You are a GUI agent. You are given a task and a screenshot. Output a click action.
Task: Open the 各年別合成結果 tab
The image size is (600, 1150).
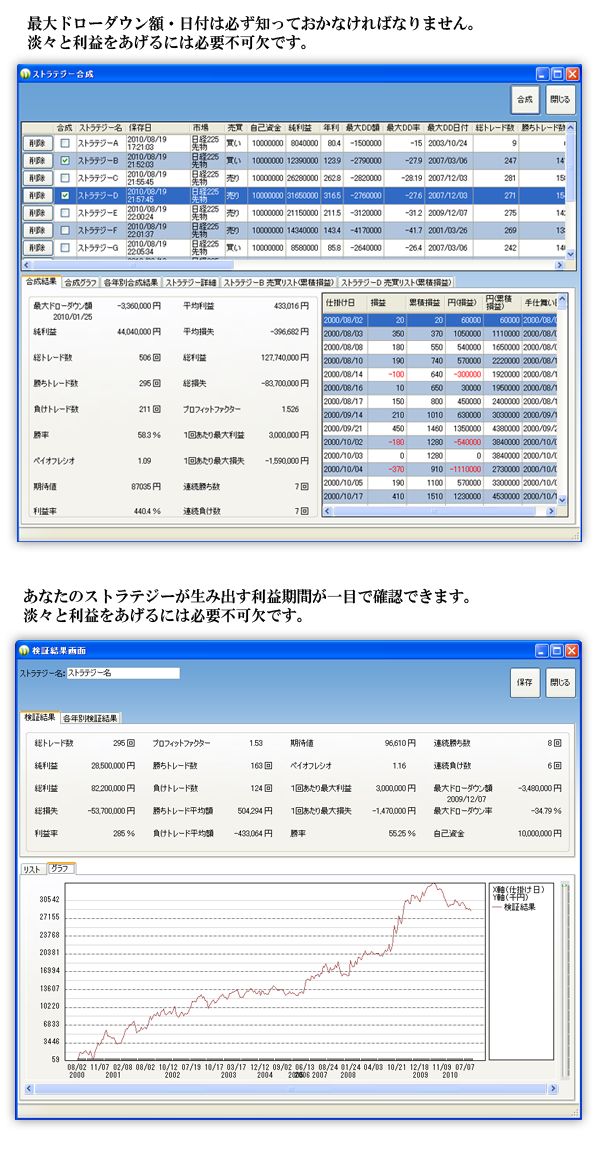(132, 283)
